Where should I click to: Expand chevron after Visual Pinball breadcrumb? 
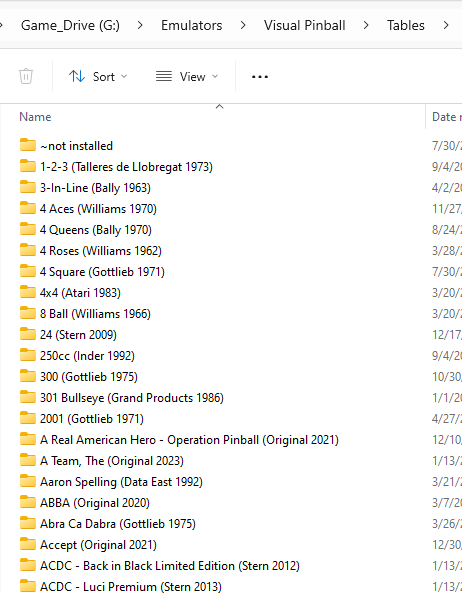(x=366, y=25)
